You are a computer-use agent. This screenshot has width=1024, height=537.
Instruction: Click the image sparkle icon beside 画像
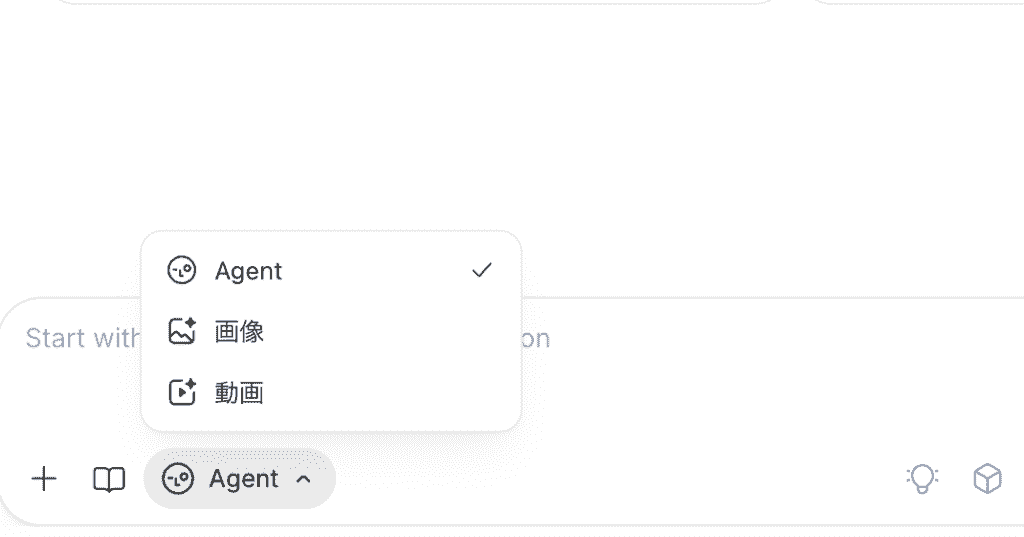[182, 331]
